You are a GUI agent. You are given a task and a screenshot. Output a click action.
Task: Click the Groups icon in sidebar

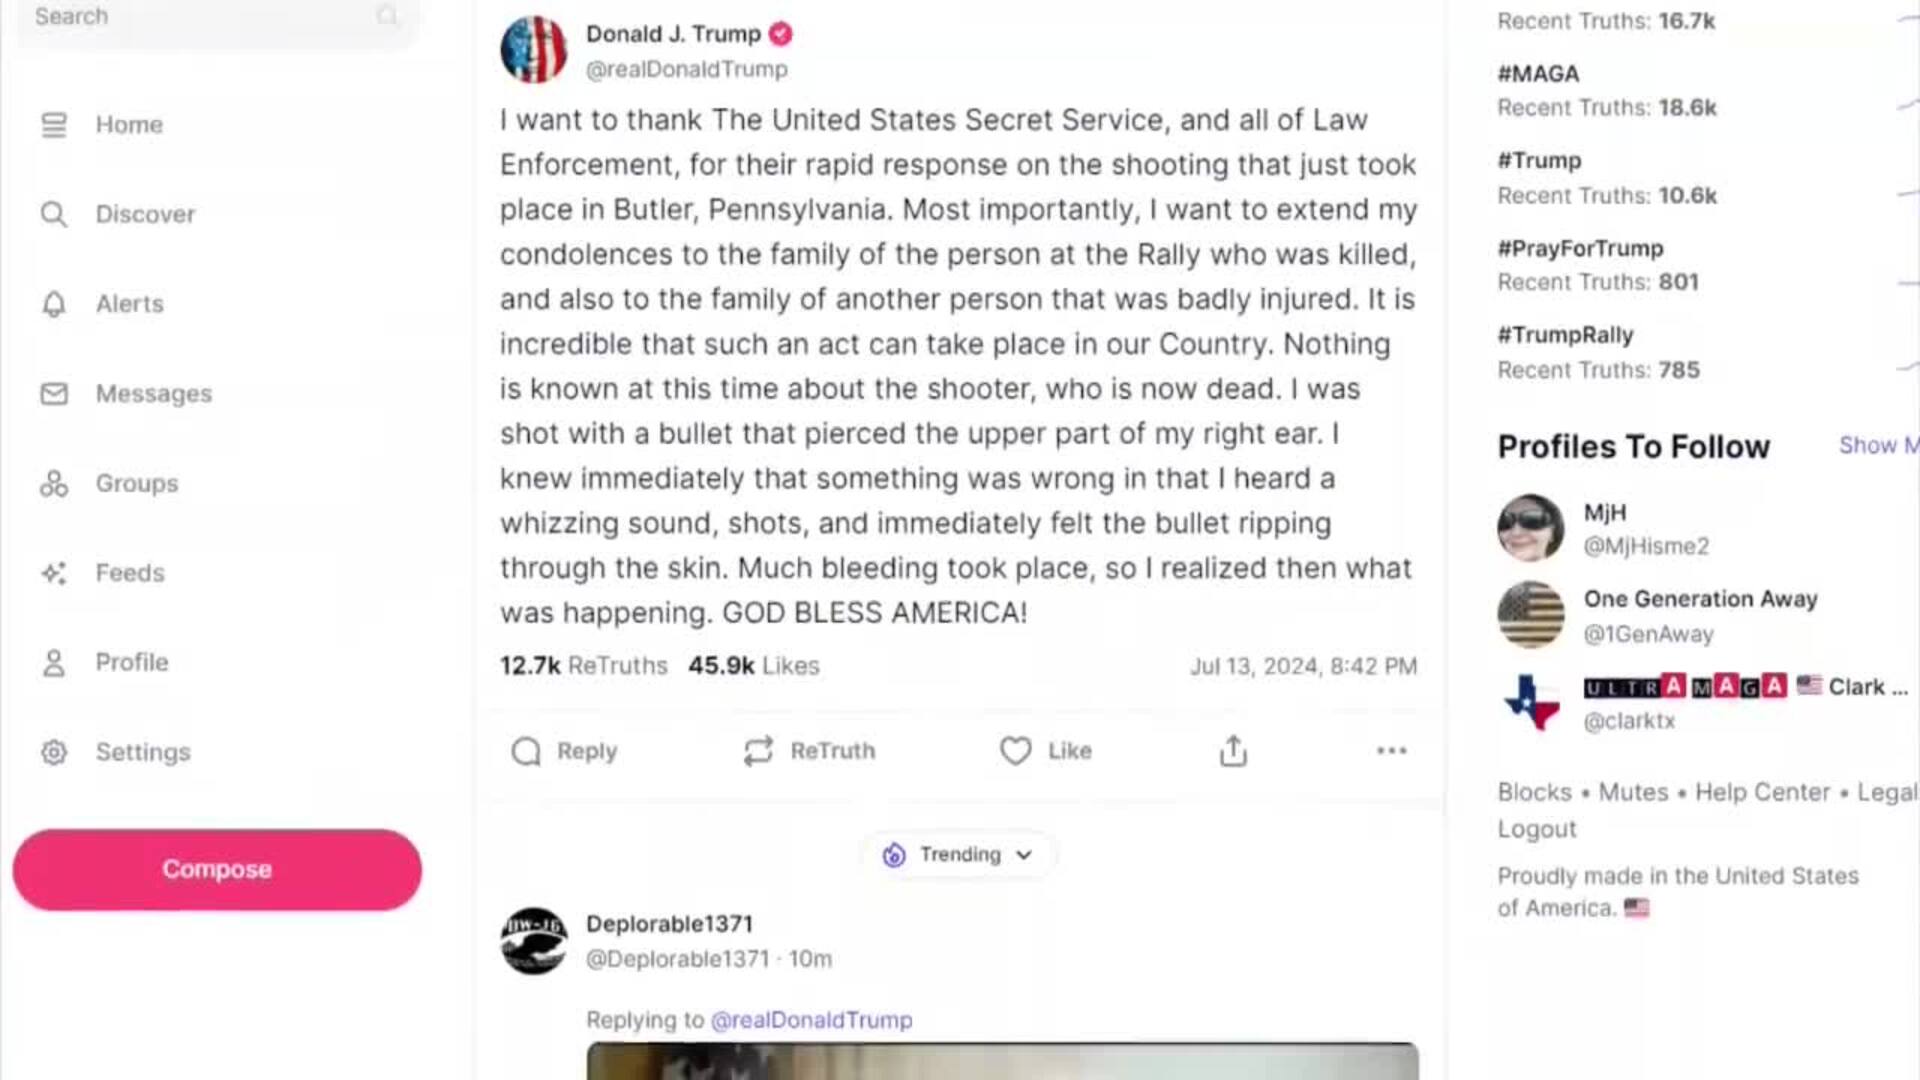click(x=54, y=484)
